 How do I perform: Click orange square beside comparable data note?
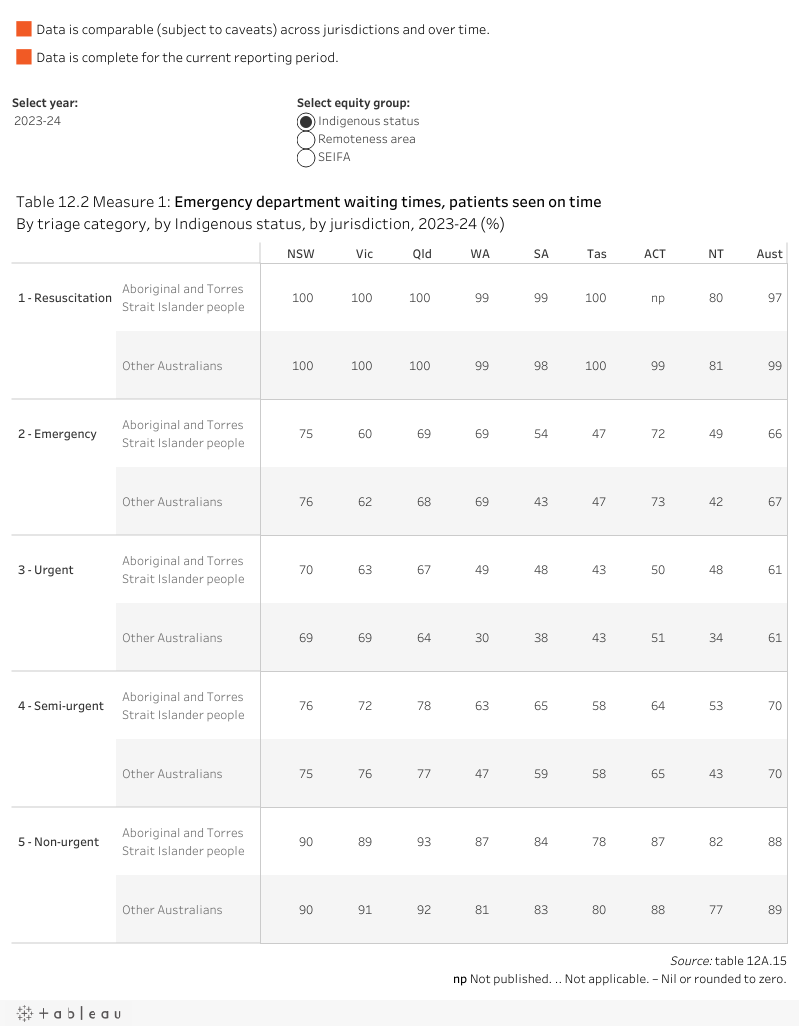point(24,29)
